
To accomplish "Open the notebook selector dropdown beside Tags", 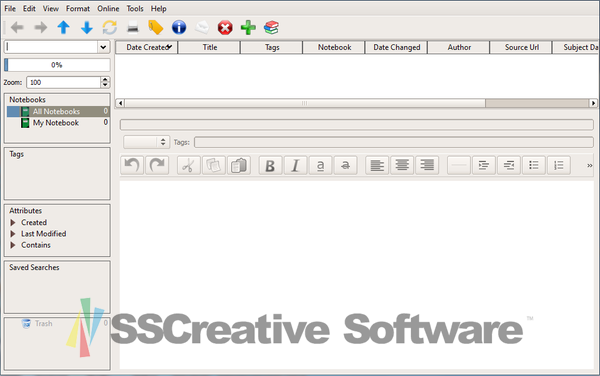I will click(x=146, y=142).
